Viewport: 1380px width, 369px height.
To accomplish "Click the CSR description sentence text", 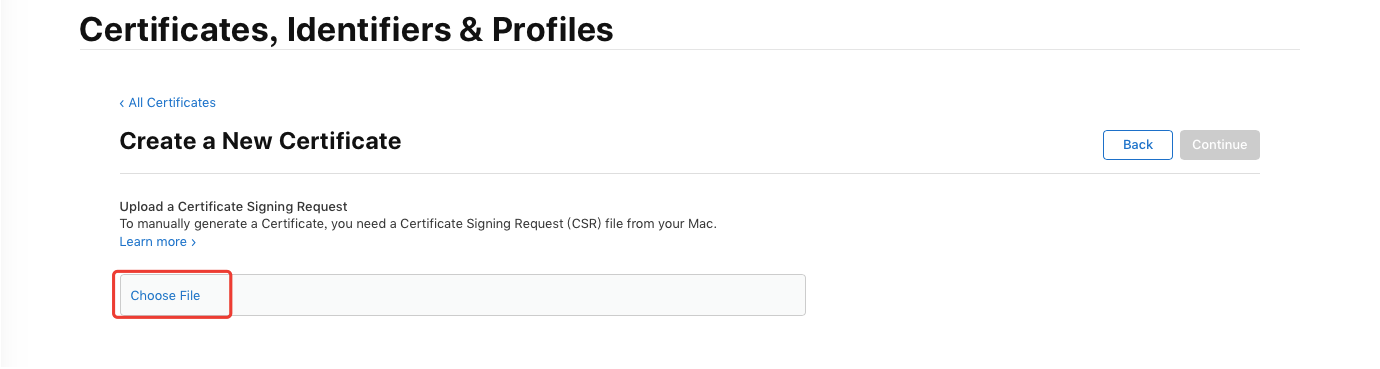I will coord(418,224).
